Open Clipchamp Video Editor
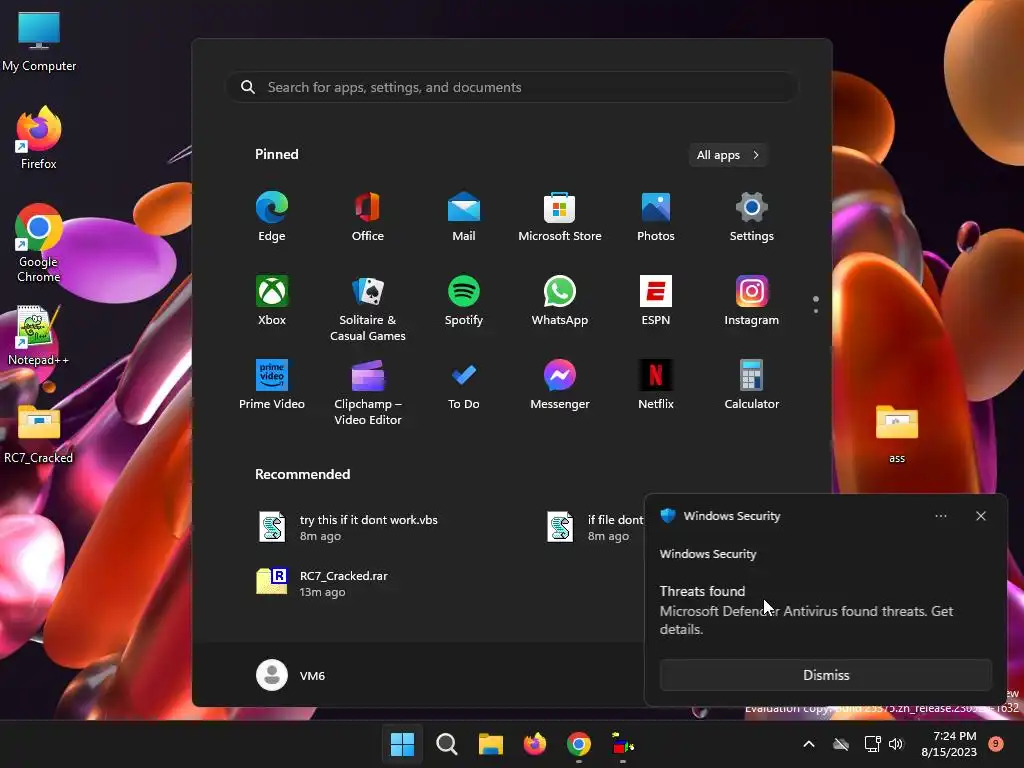Image resolution: width=1024 pixels, height=768 pixels. [368, 392]
